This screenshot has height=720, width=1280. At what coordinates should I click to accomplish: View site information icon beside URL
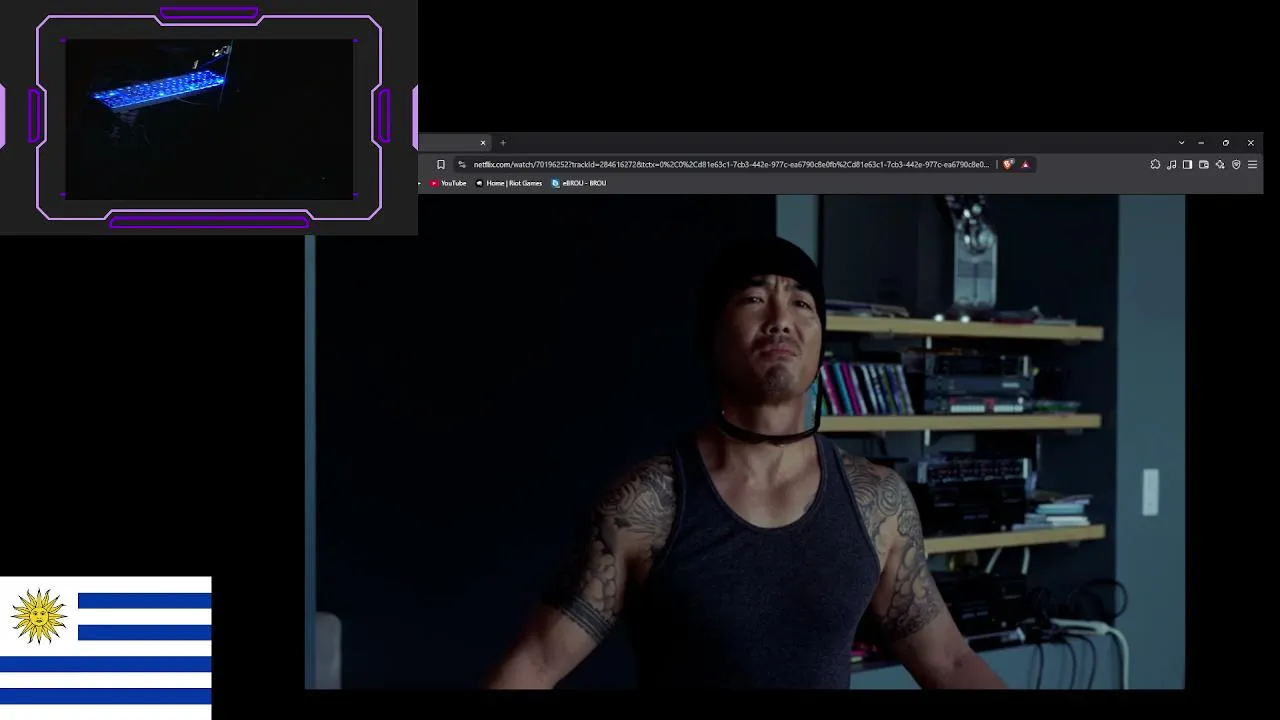click(x=462, y=165)
